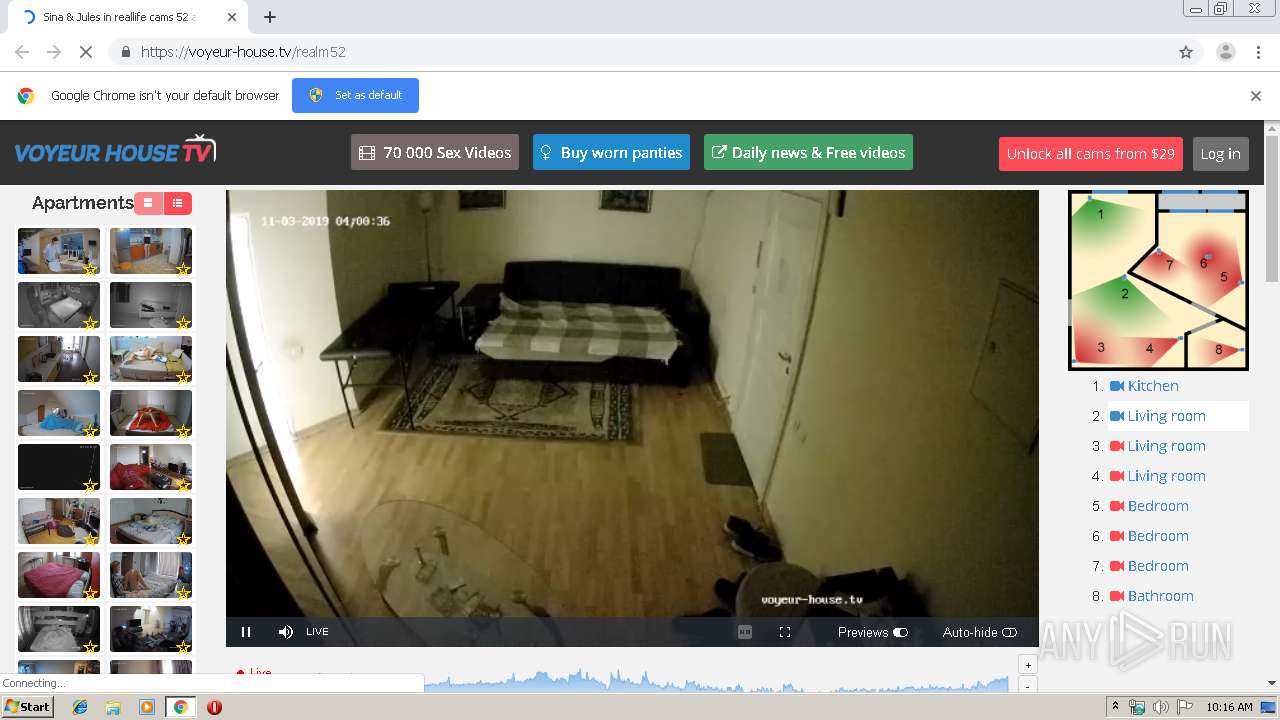Zoom out the timeline with minus

[x=1027, y=685]
